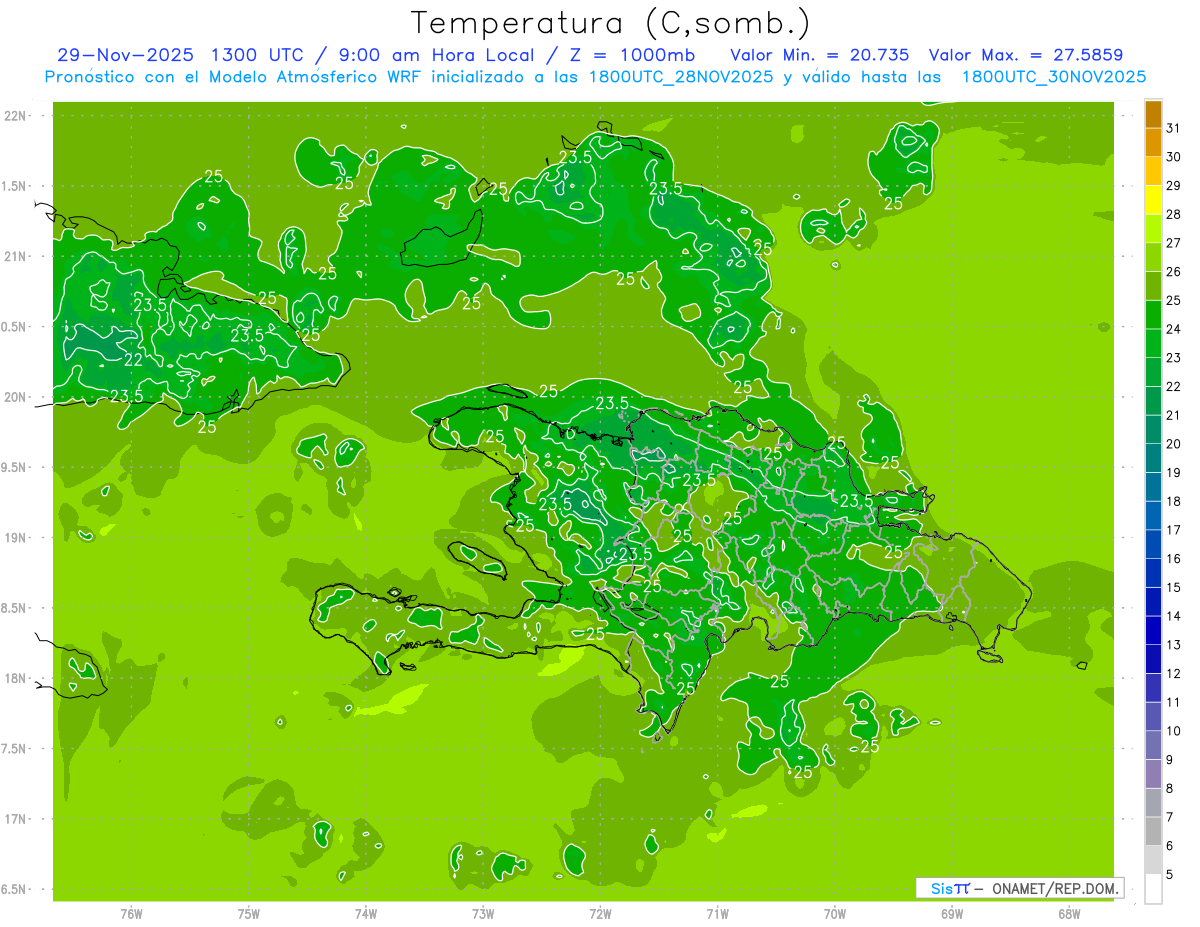Screen dimensions: 1200x927
Task: Click the '1300 UTC' forecast time
Action: 259,55
